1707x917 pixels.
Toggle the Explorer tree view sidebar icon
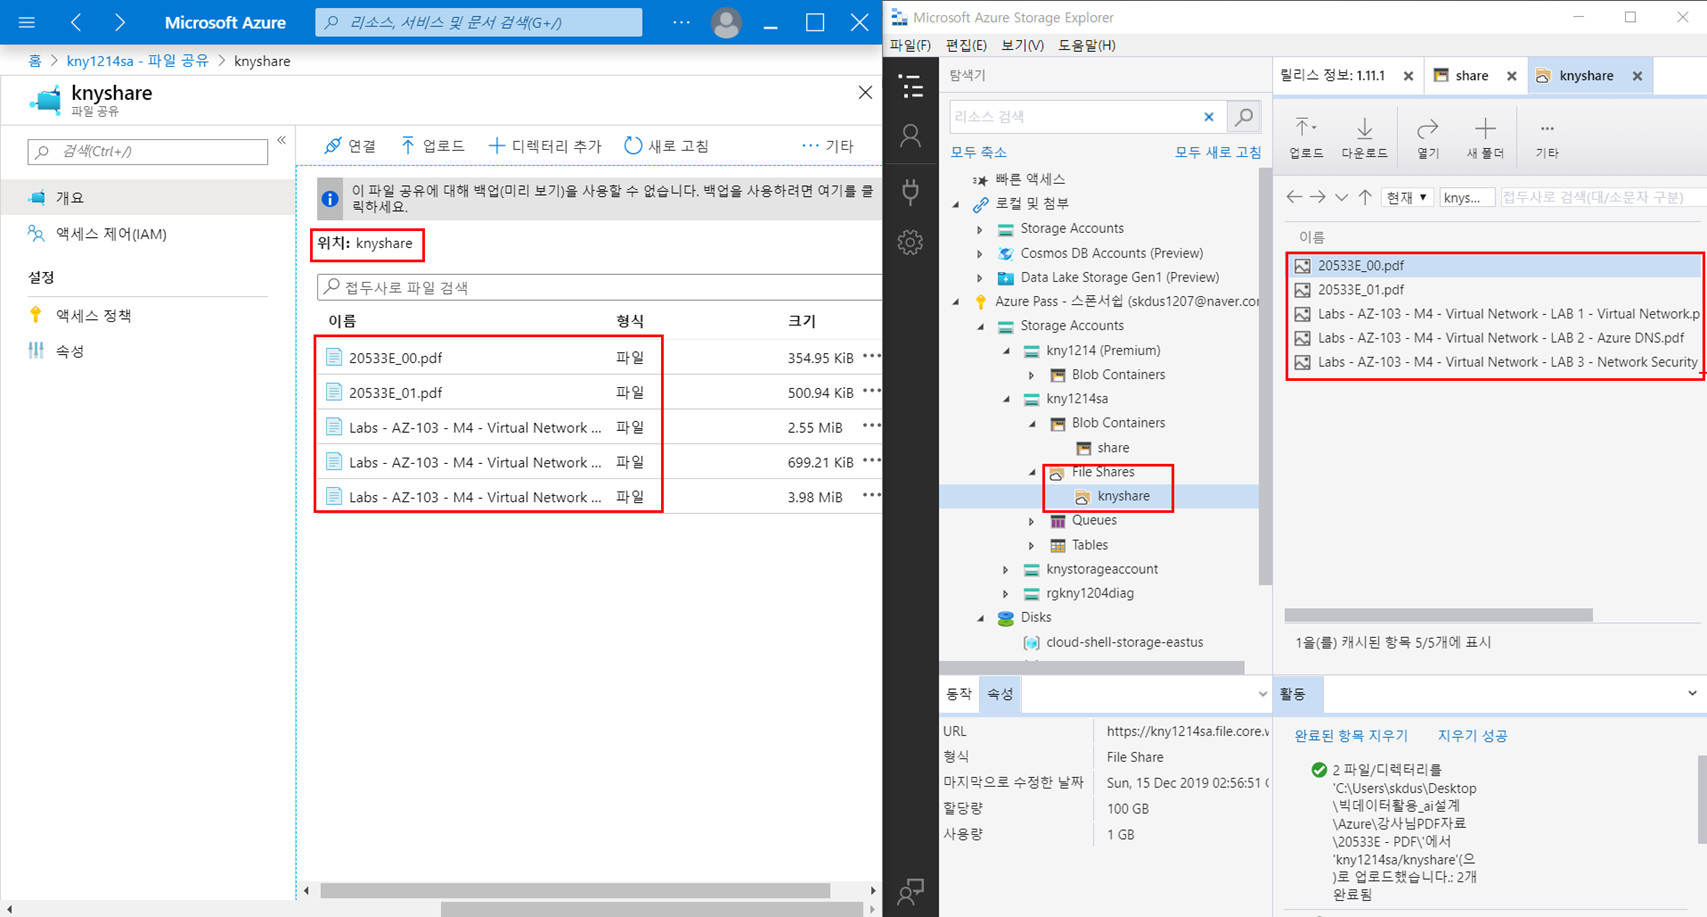coord(911,87)
